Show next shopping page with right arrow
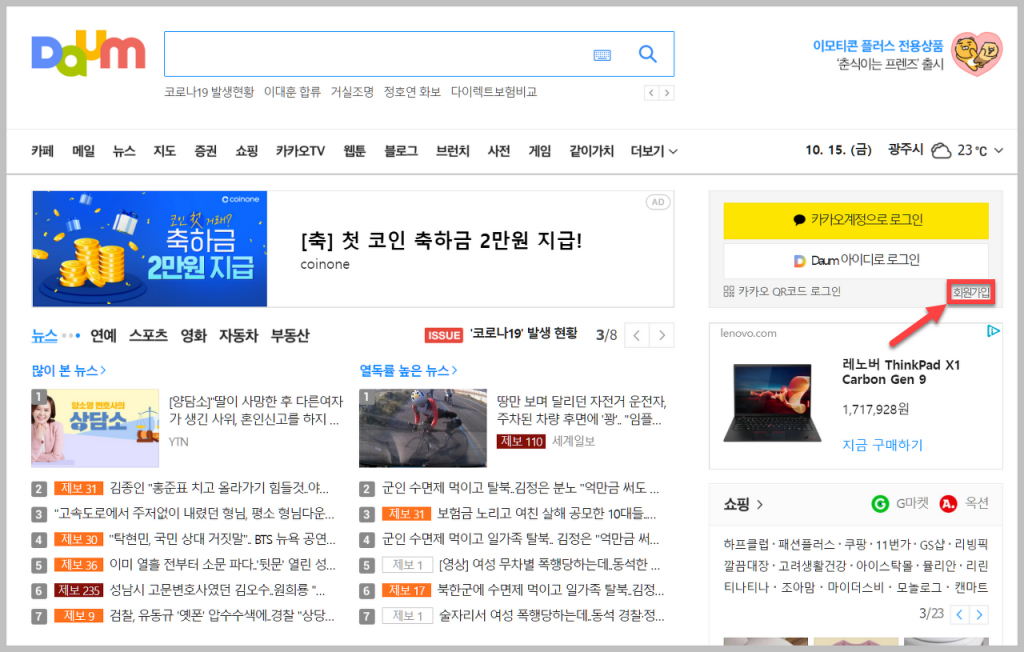1024x652 pixels. pos(979,615)
